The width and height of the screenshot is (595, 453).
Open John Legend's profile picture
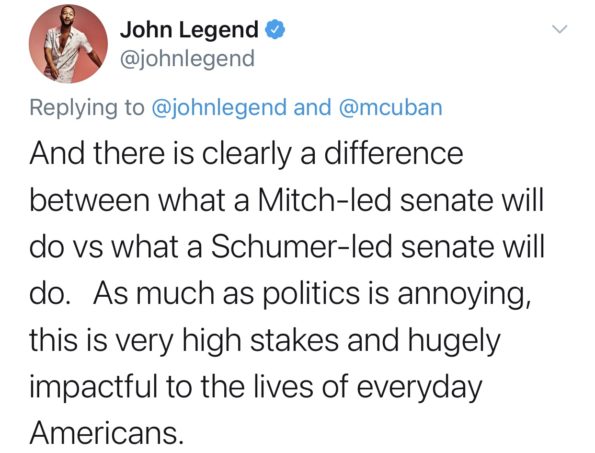click(x=68, y=44)
